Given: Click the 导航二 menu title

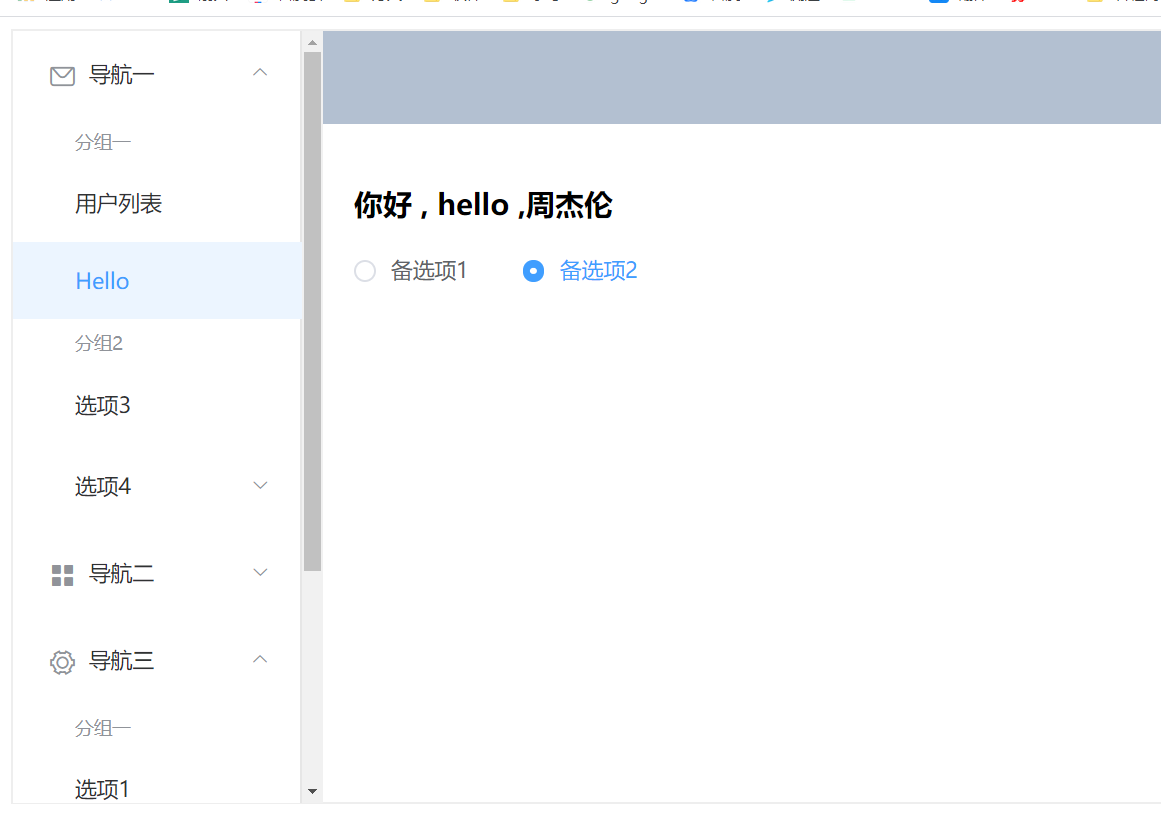Looking at the screenshot, I should click(x=121, y=574).
